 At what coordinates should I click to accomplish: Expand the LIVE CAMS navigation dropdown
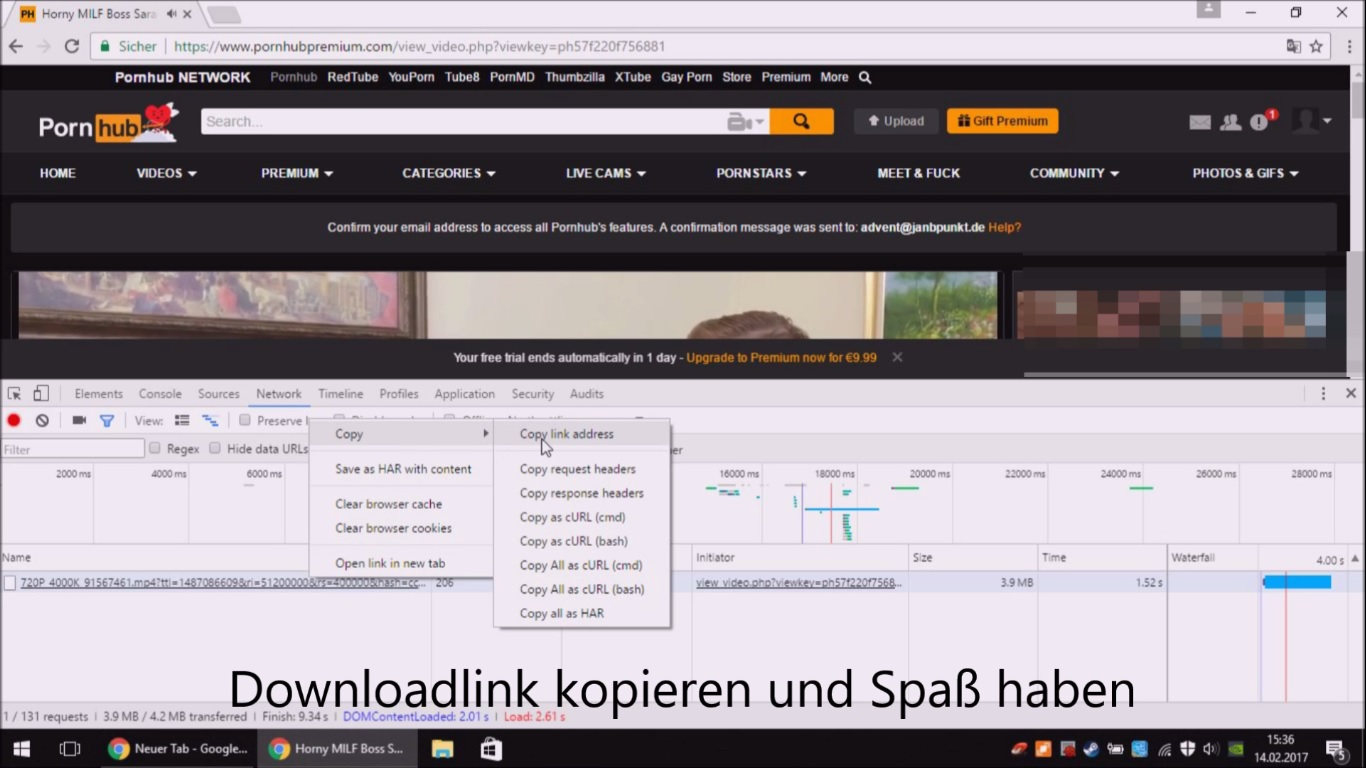(x=606, y=173)
